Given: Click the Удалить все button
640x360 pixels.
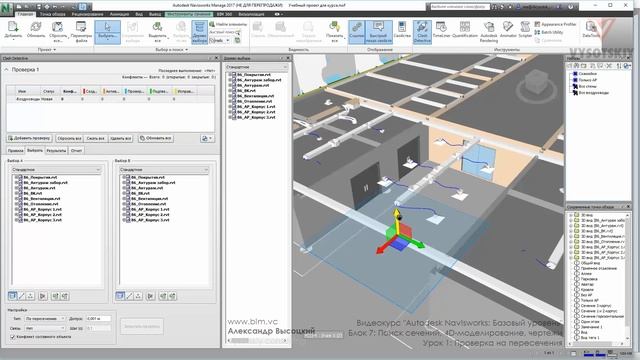Looking at the screenshot, I should 120,138.
